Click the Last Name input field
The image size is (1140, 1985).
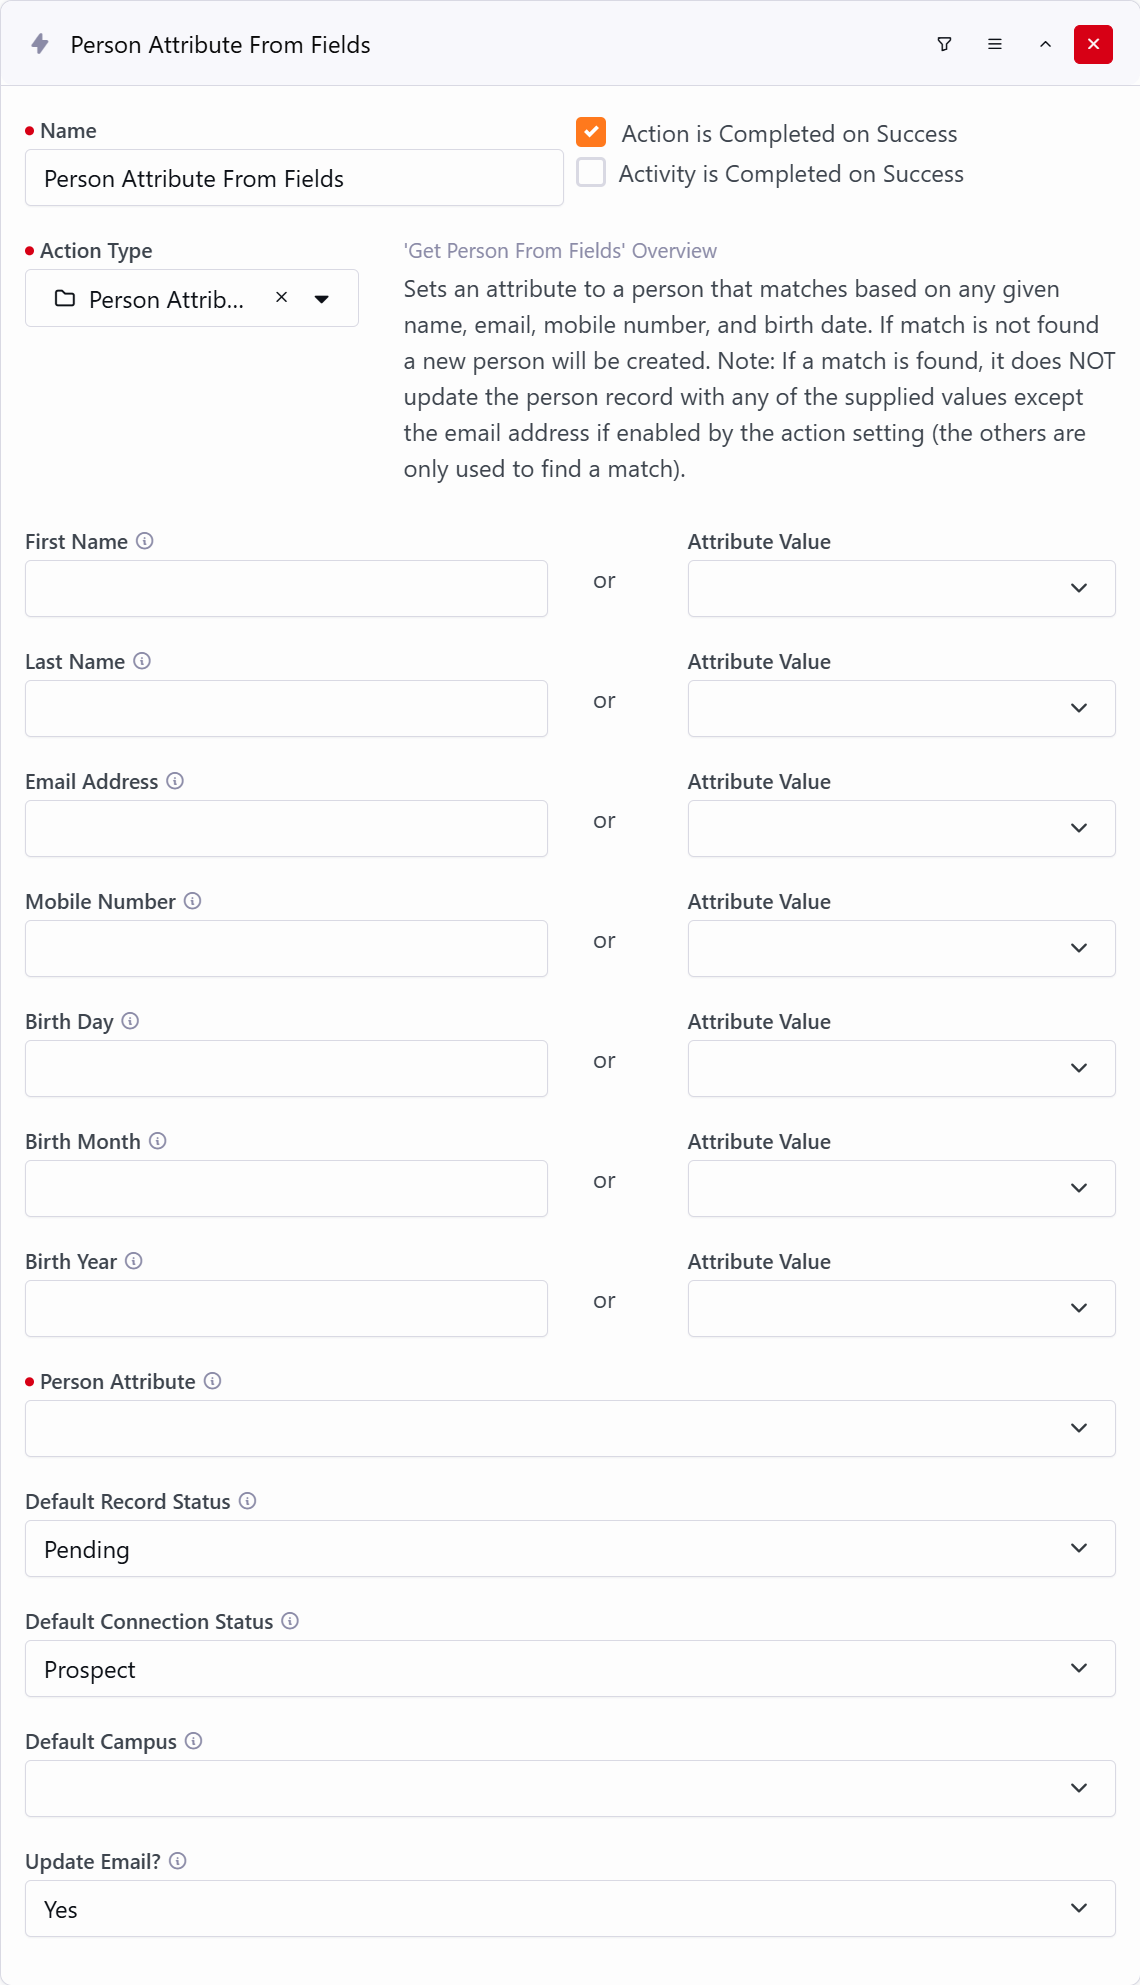coord(286,708)
